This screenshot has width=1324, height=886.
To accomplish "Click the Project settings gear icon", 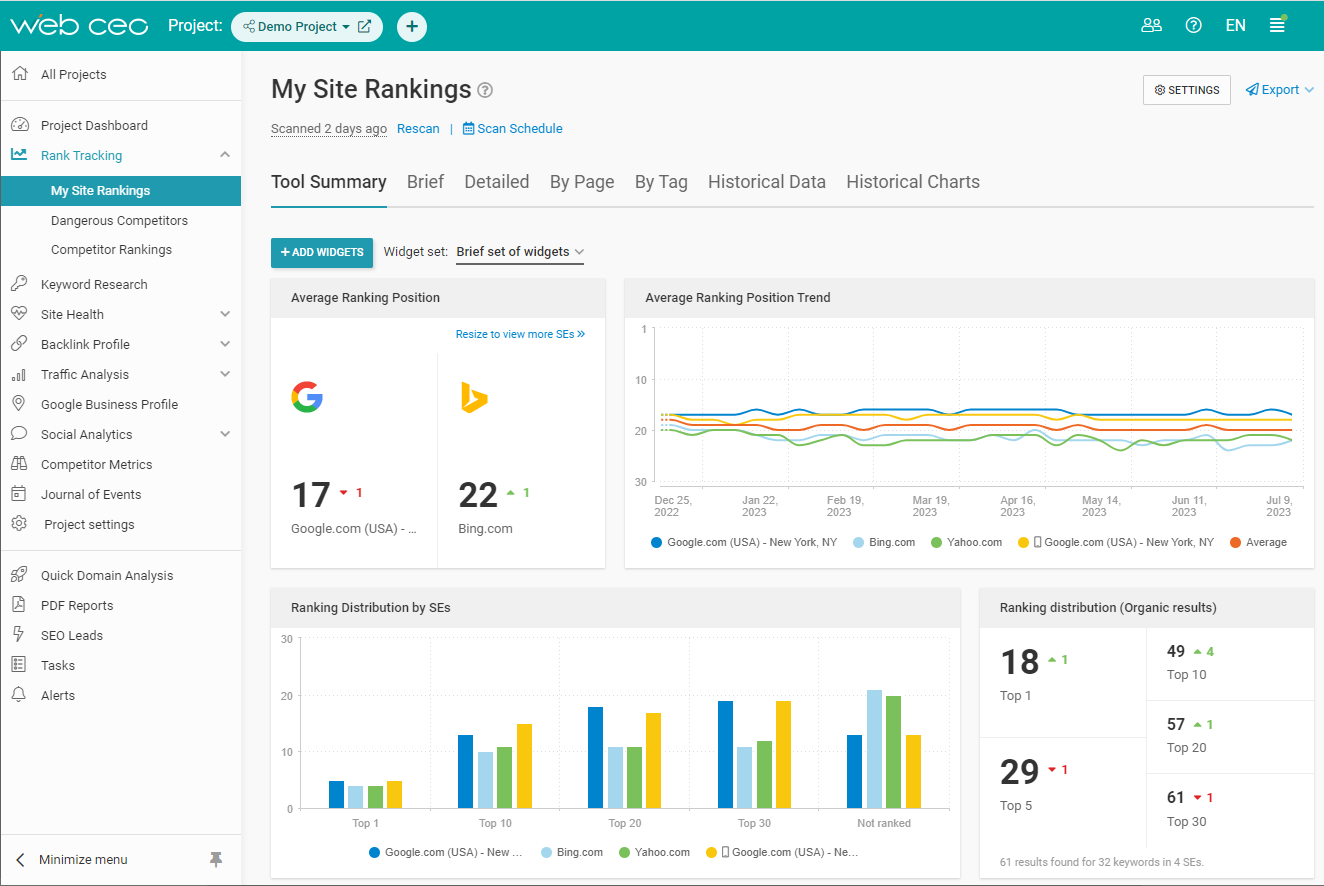I will (19, 524).
